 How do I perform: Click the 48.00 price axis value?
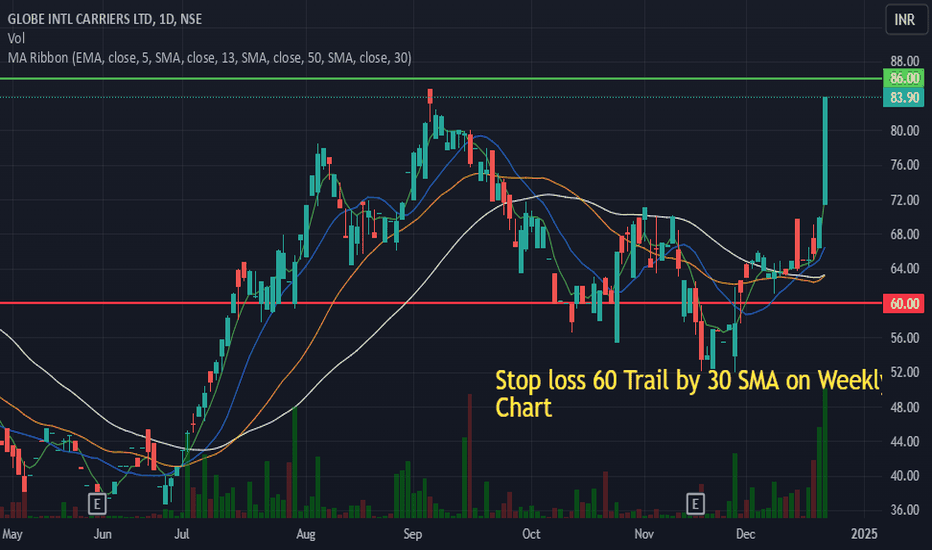coord(905,407)
